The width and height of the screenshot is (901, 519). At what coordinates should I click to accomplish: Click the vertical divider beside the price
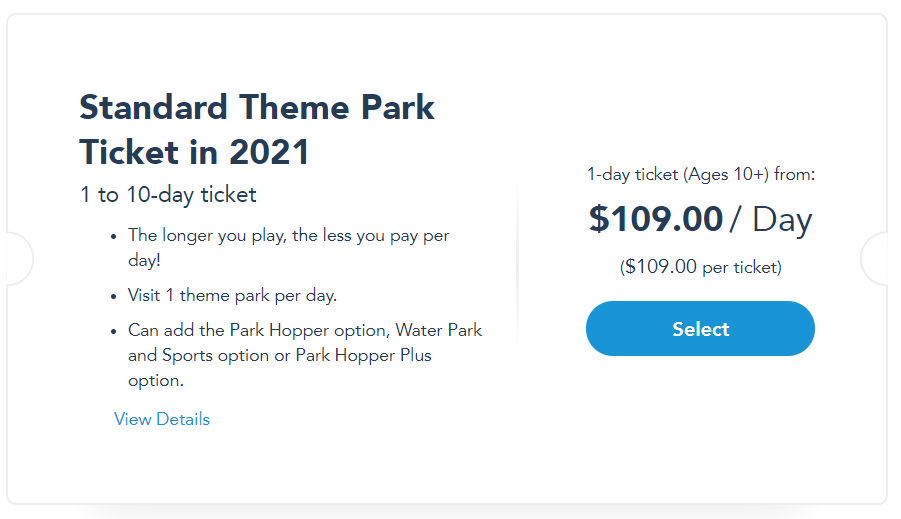[x=517, y=262]
